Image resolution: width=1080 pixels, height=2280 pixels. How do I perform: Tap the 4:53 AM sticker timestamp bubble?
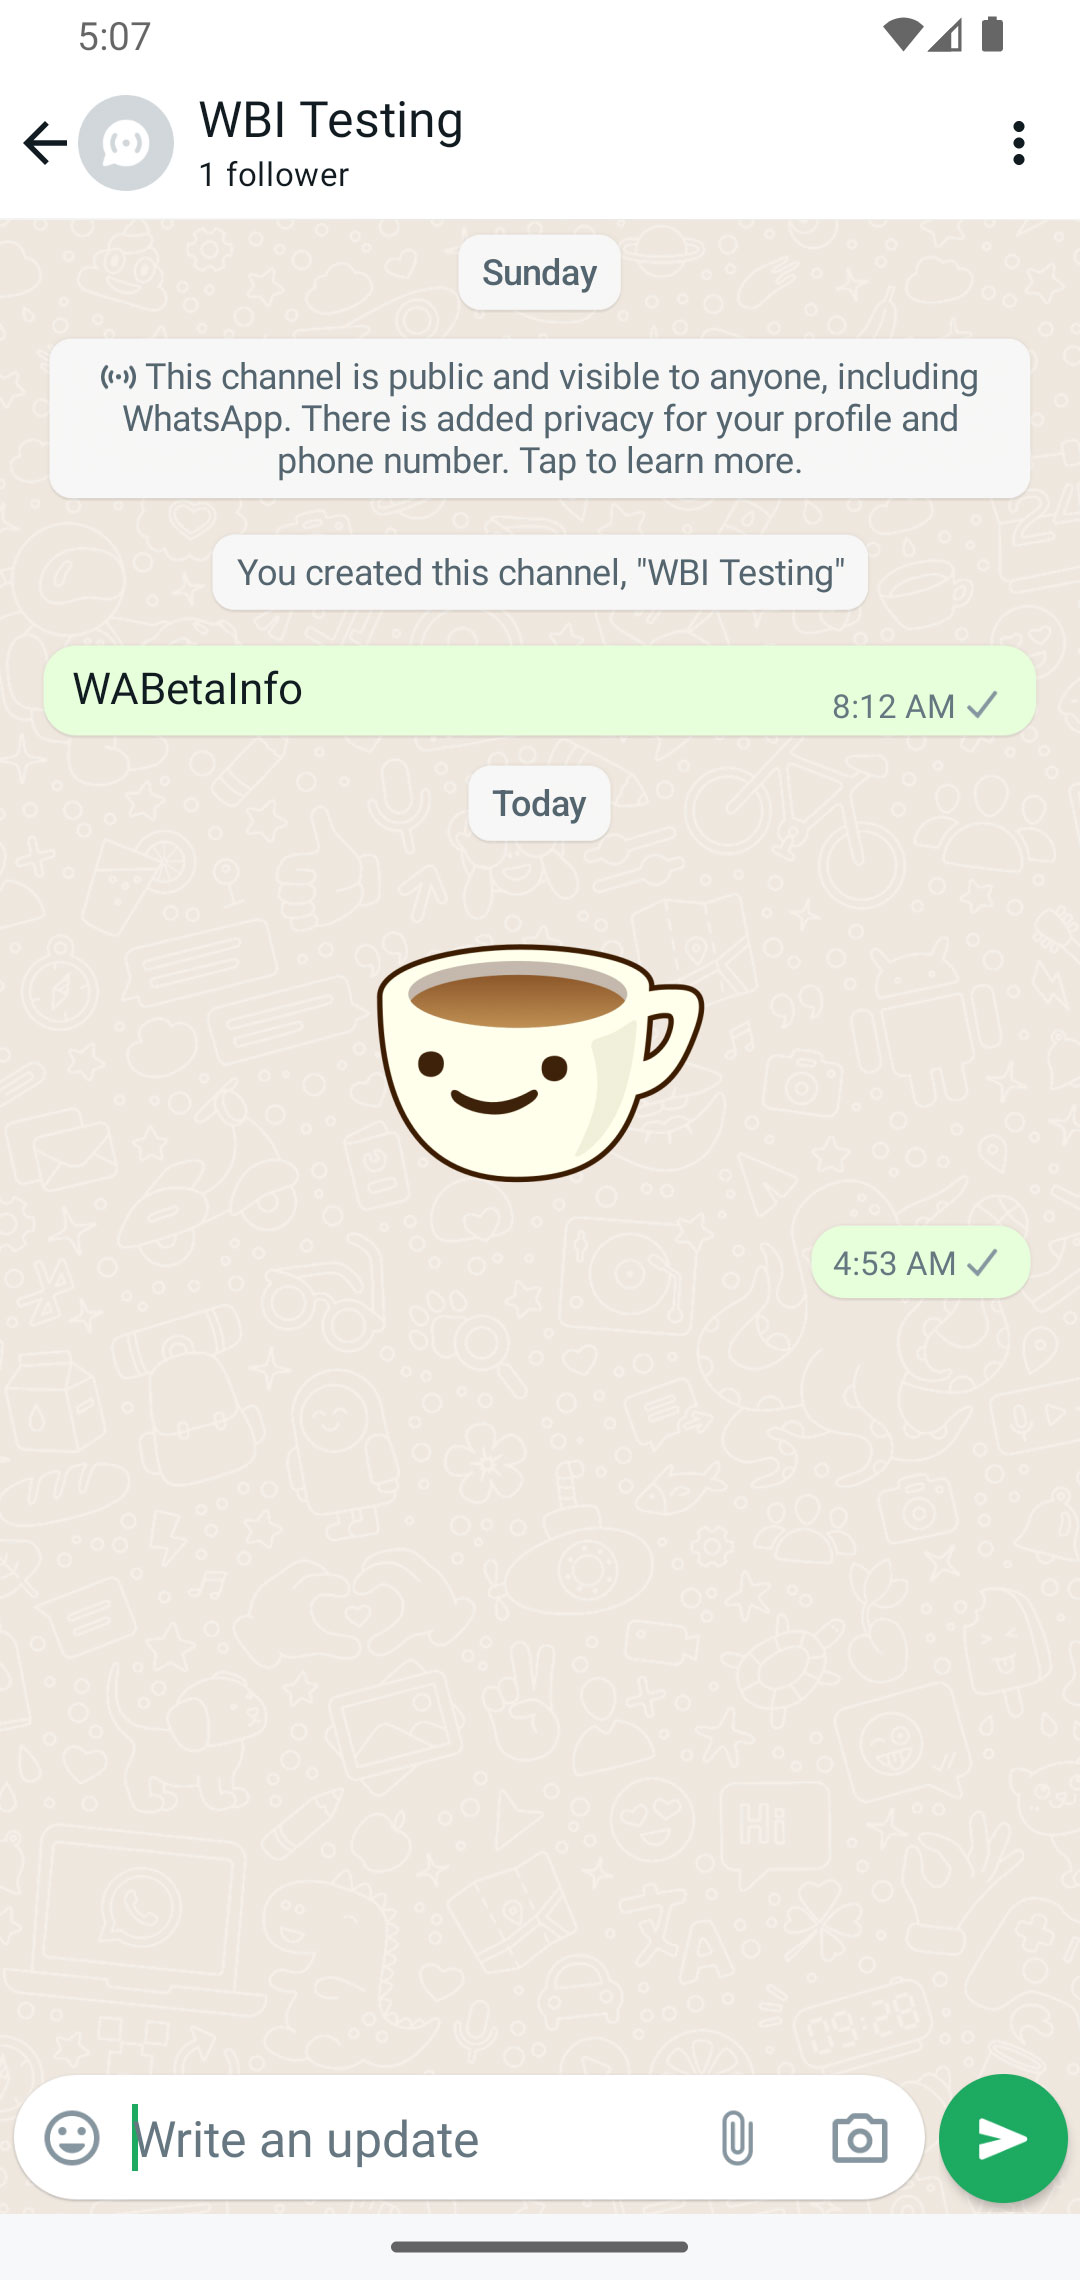(920, 1262)
